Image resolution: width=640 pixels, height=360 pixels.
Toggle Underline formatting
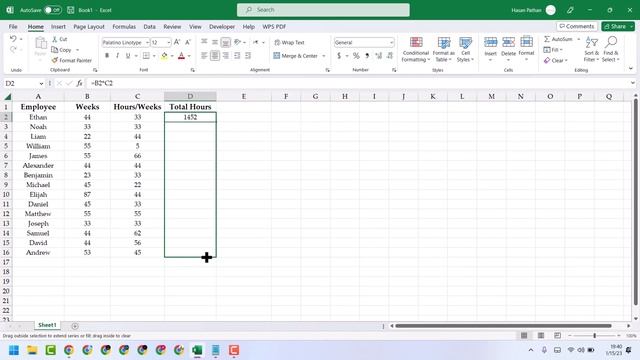click(x=128, y=56)
